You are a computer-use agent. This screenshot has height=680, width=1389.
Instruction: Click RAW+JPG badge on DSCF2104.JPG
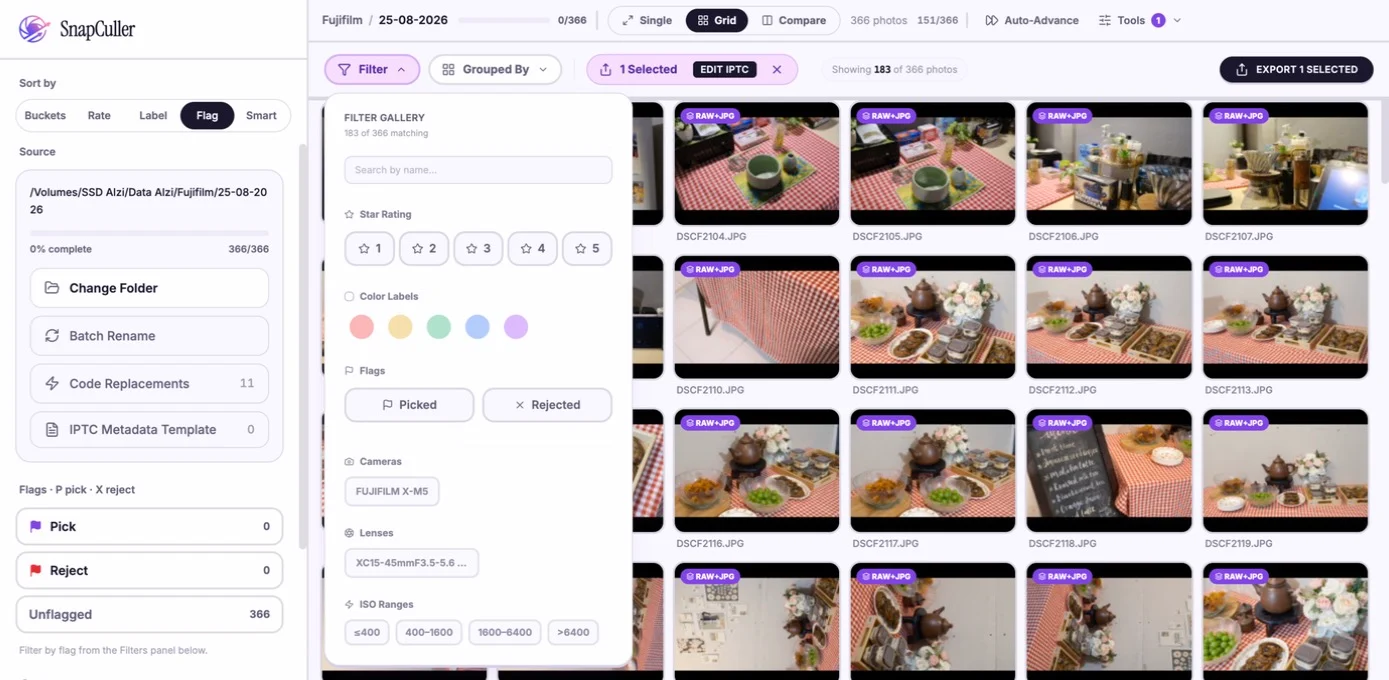710,116
